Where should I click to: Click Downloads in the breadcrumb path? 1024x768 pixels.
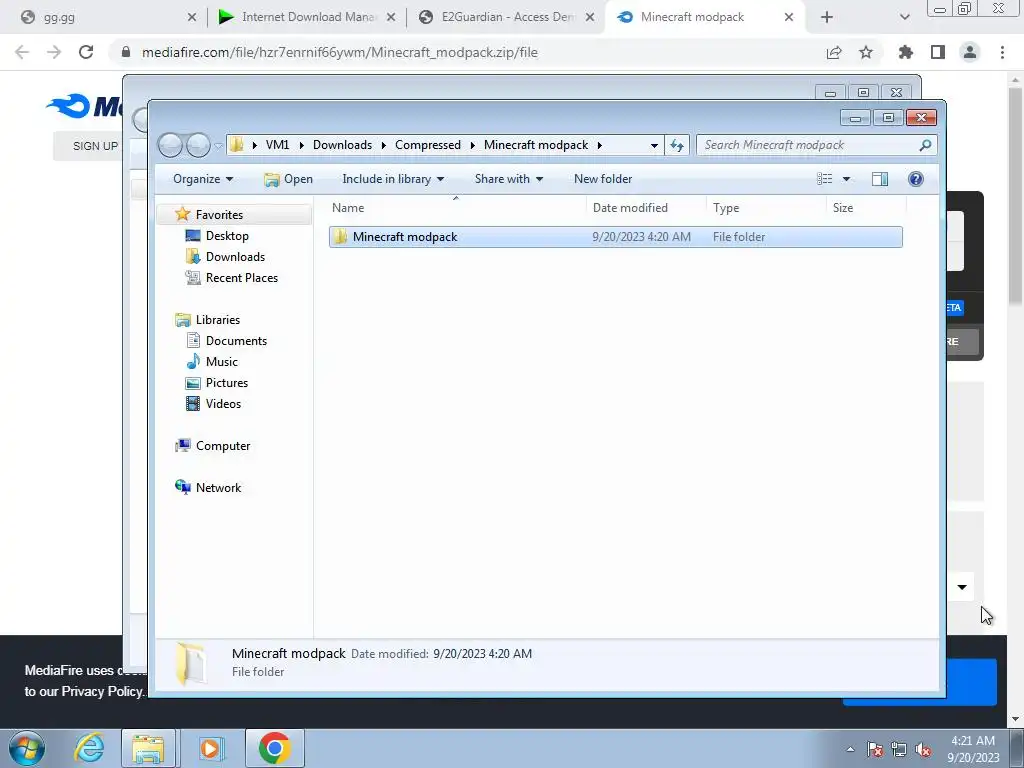tap(342, 145)
